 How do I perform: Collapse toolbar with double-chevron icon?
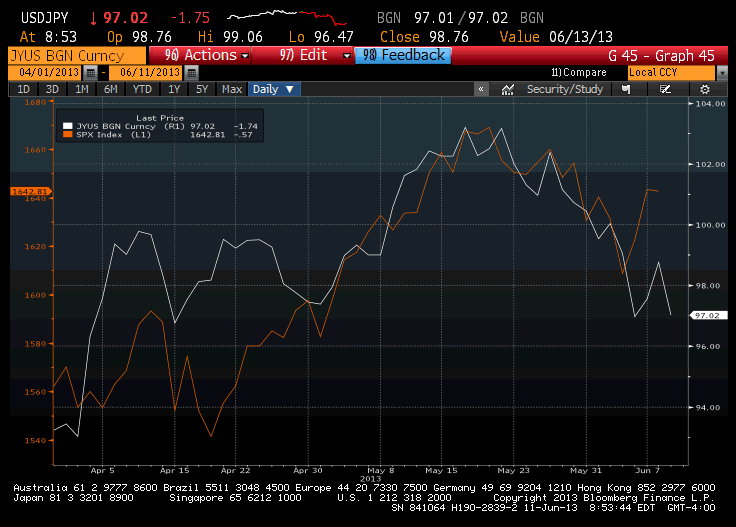point(481,89)
